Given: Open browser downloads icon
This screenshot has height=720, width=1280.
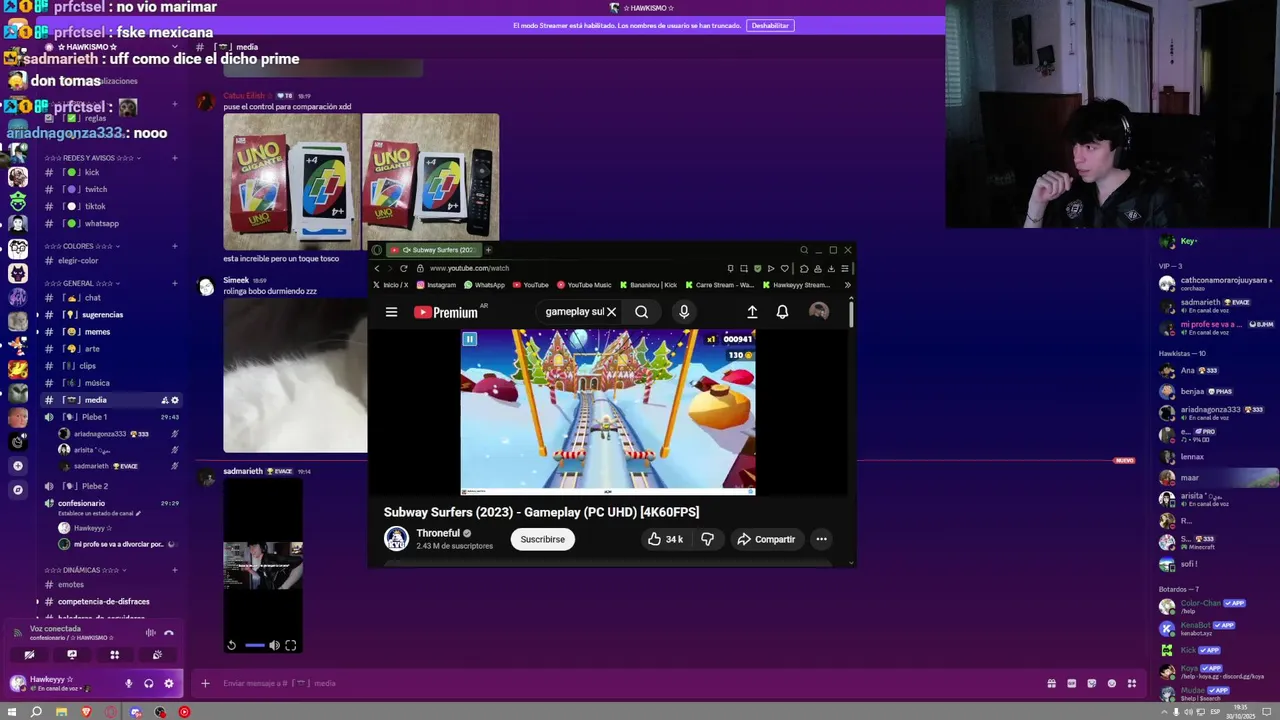Looking at the screenshot, I should coord(831,268).
